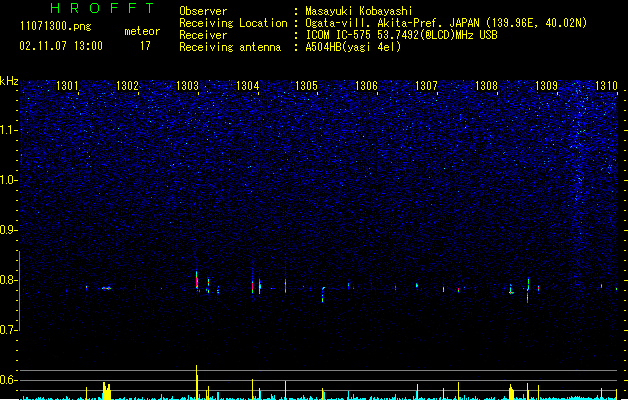Click the 1303 time marker
The width and height of the screenshot is (629, 400).
(x=187, y=86)
